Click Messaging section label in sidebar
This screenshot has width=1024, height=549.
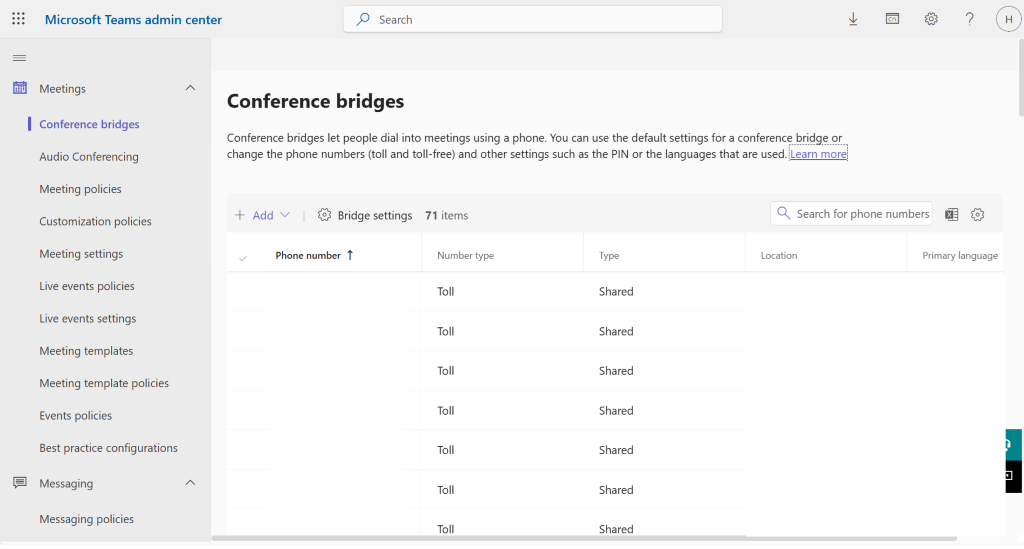coord(66,484)
